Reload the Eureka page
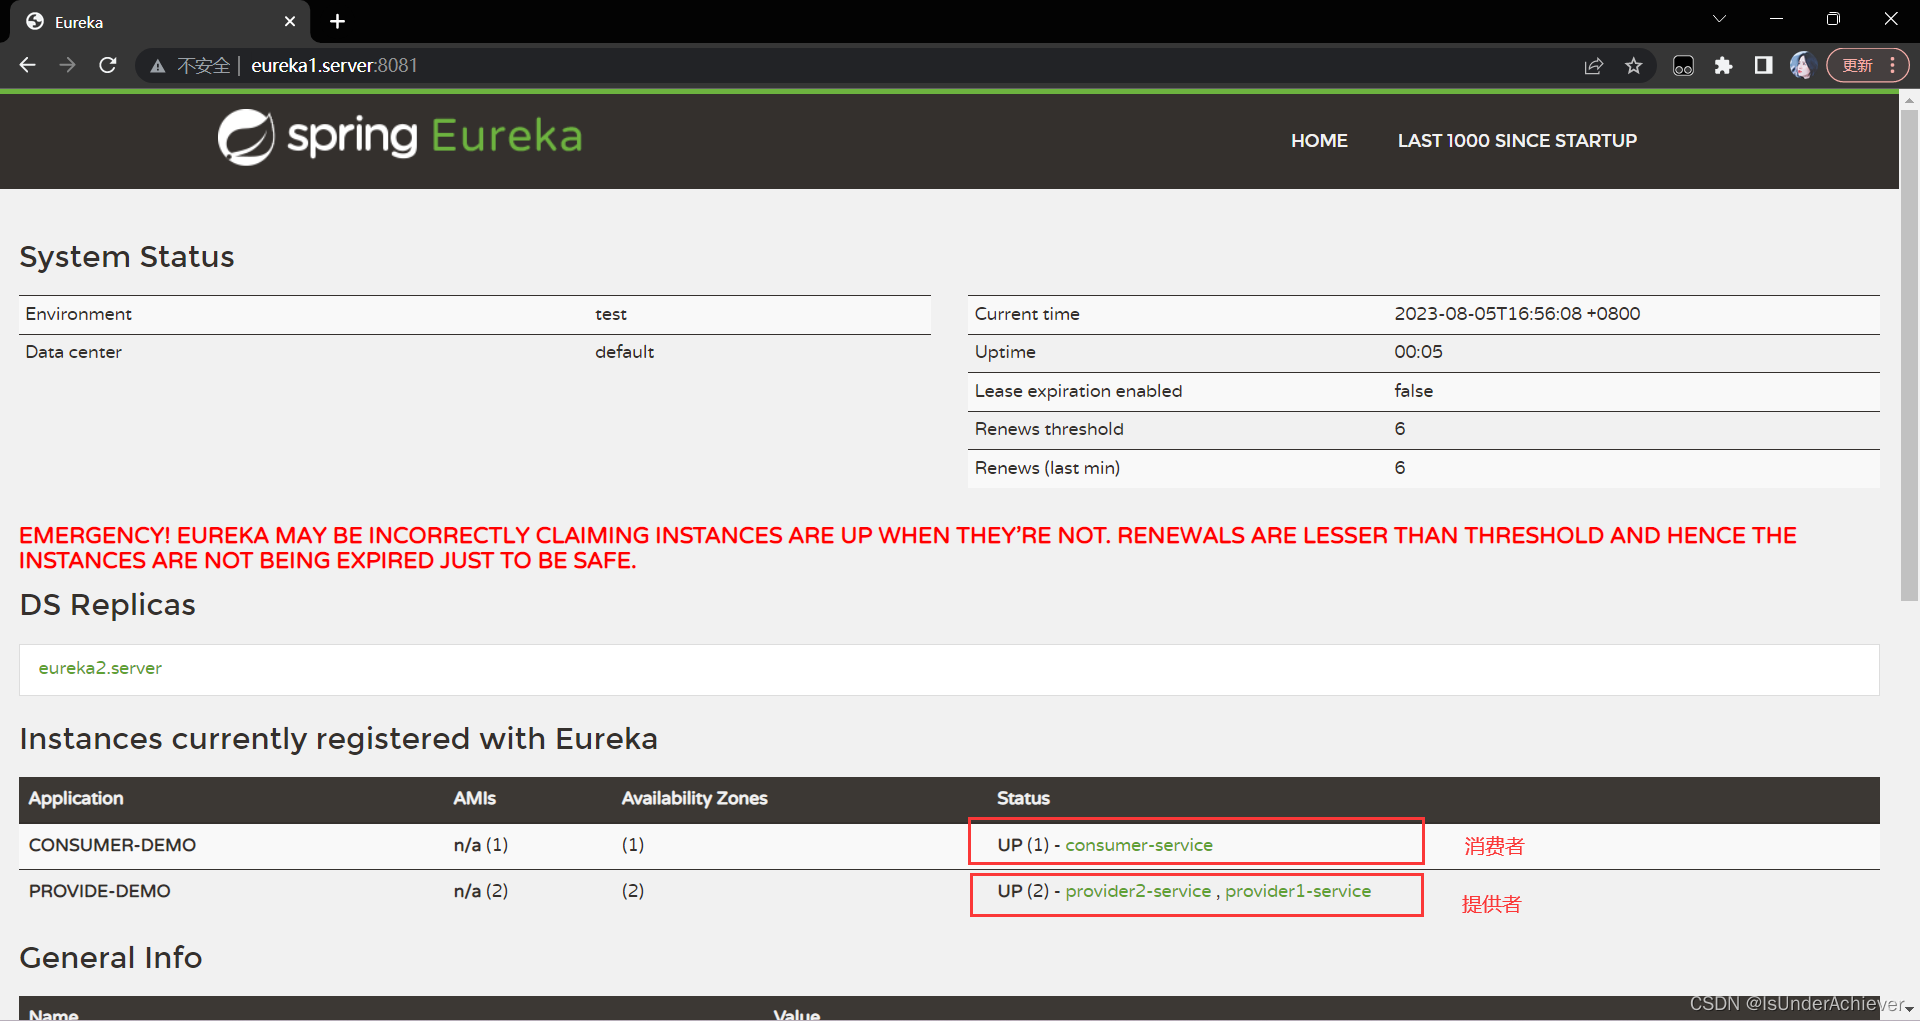This screenshot has height=1021, width=1920. click(x=108, y=65)
